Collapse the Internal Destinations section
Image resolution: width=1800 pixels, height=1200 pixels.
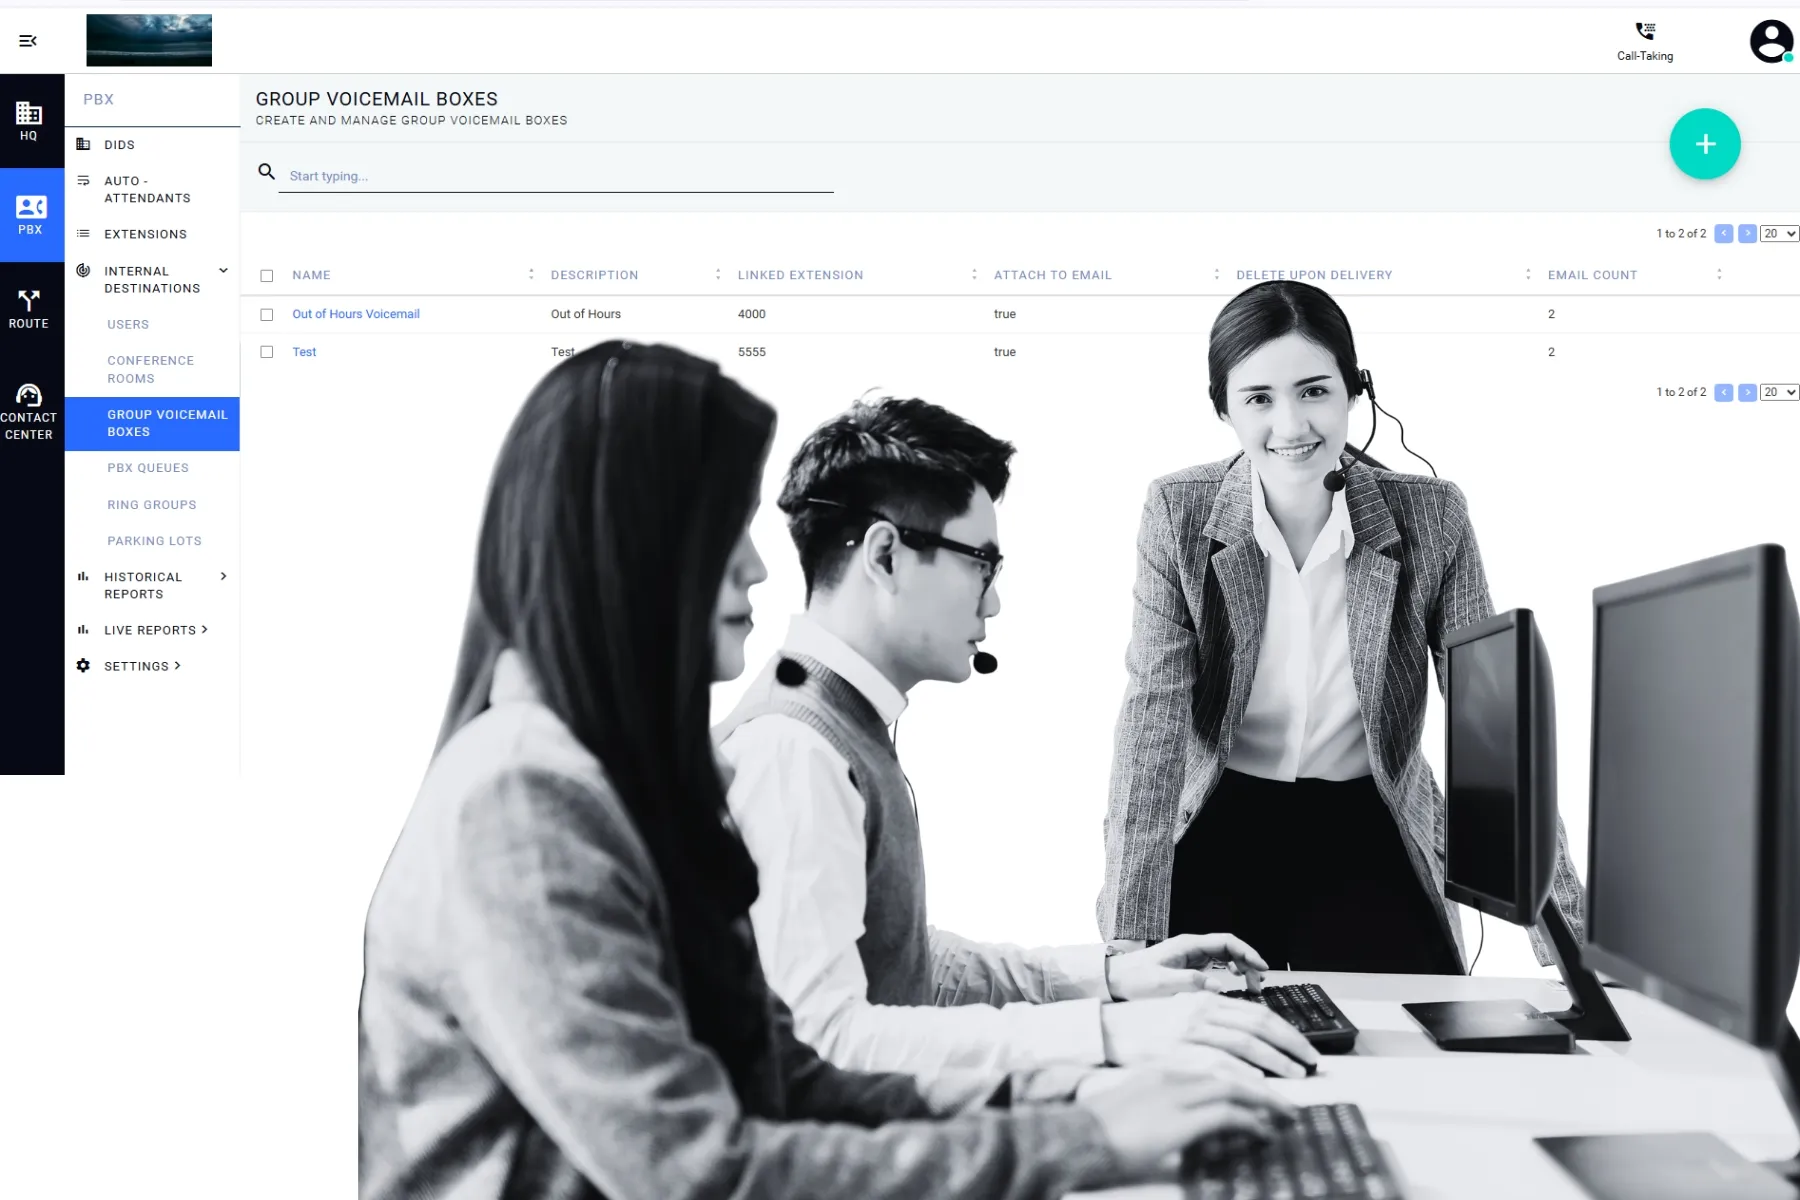[x=223, y=270]
